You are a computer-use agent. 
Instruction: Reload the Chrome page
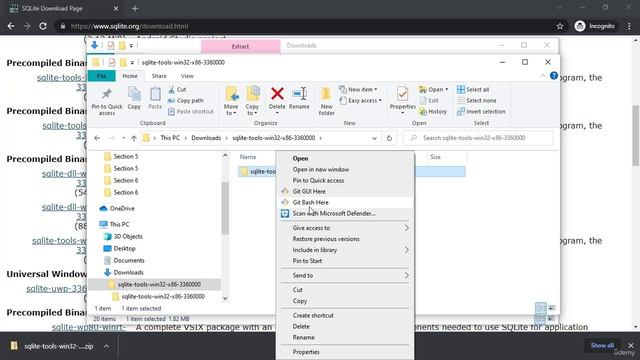point(43,26)
